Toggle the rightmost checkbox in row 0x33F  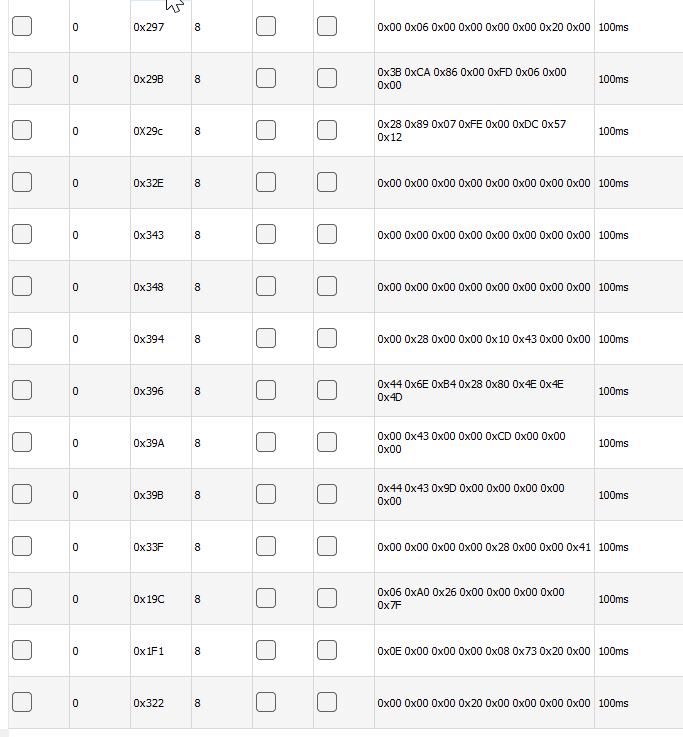click(327, 547)
